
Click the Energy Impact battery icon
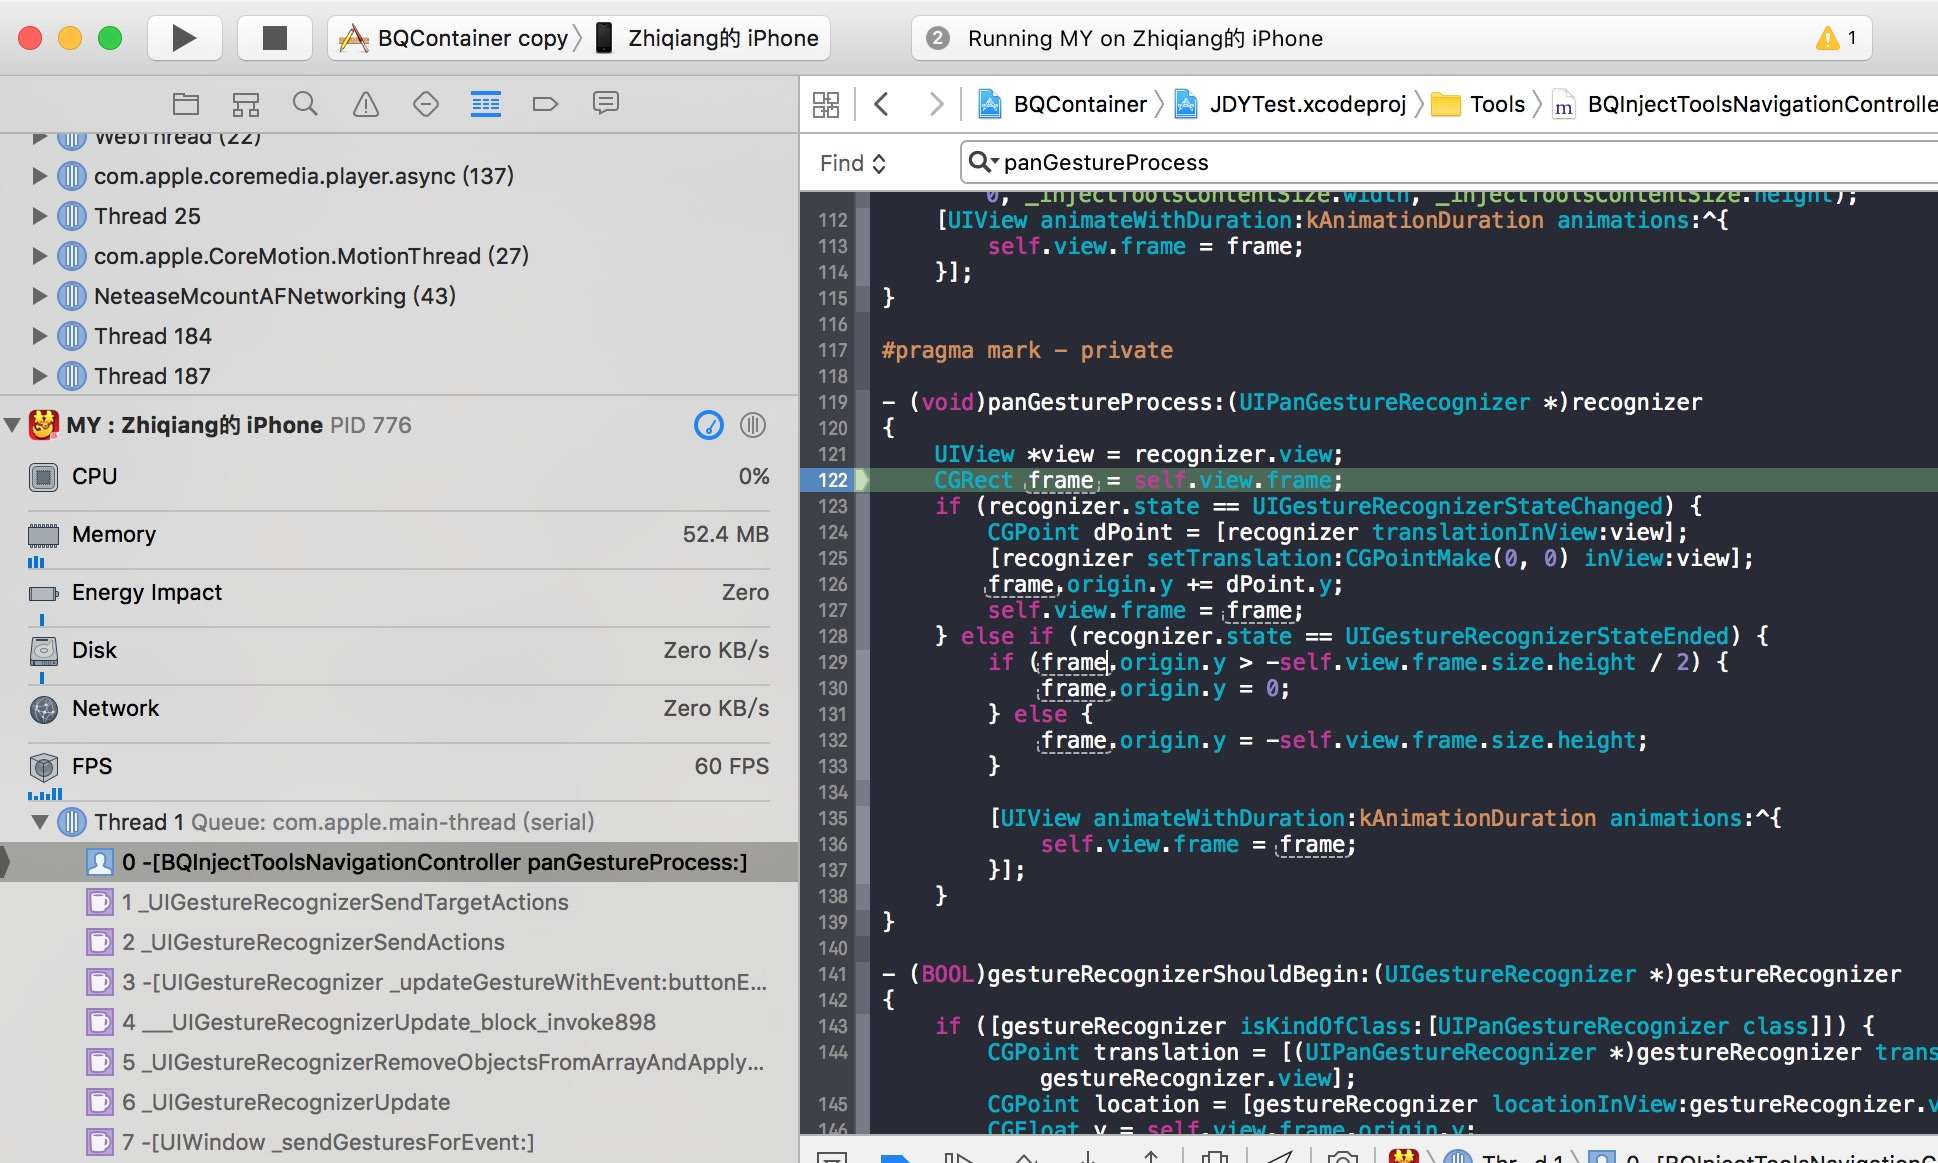(x=43, y=594)
